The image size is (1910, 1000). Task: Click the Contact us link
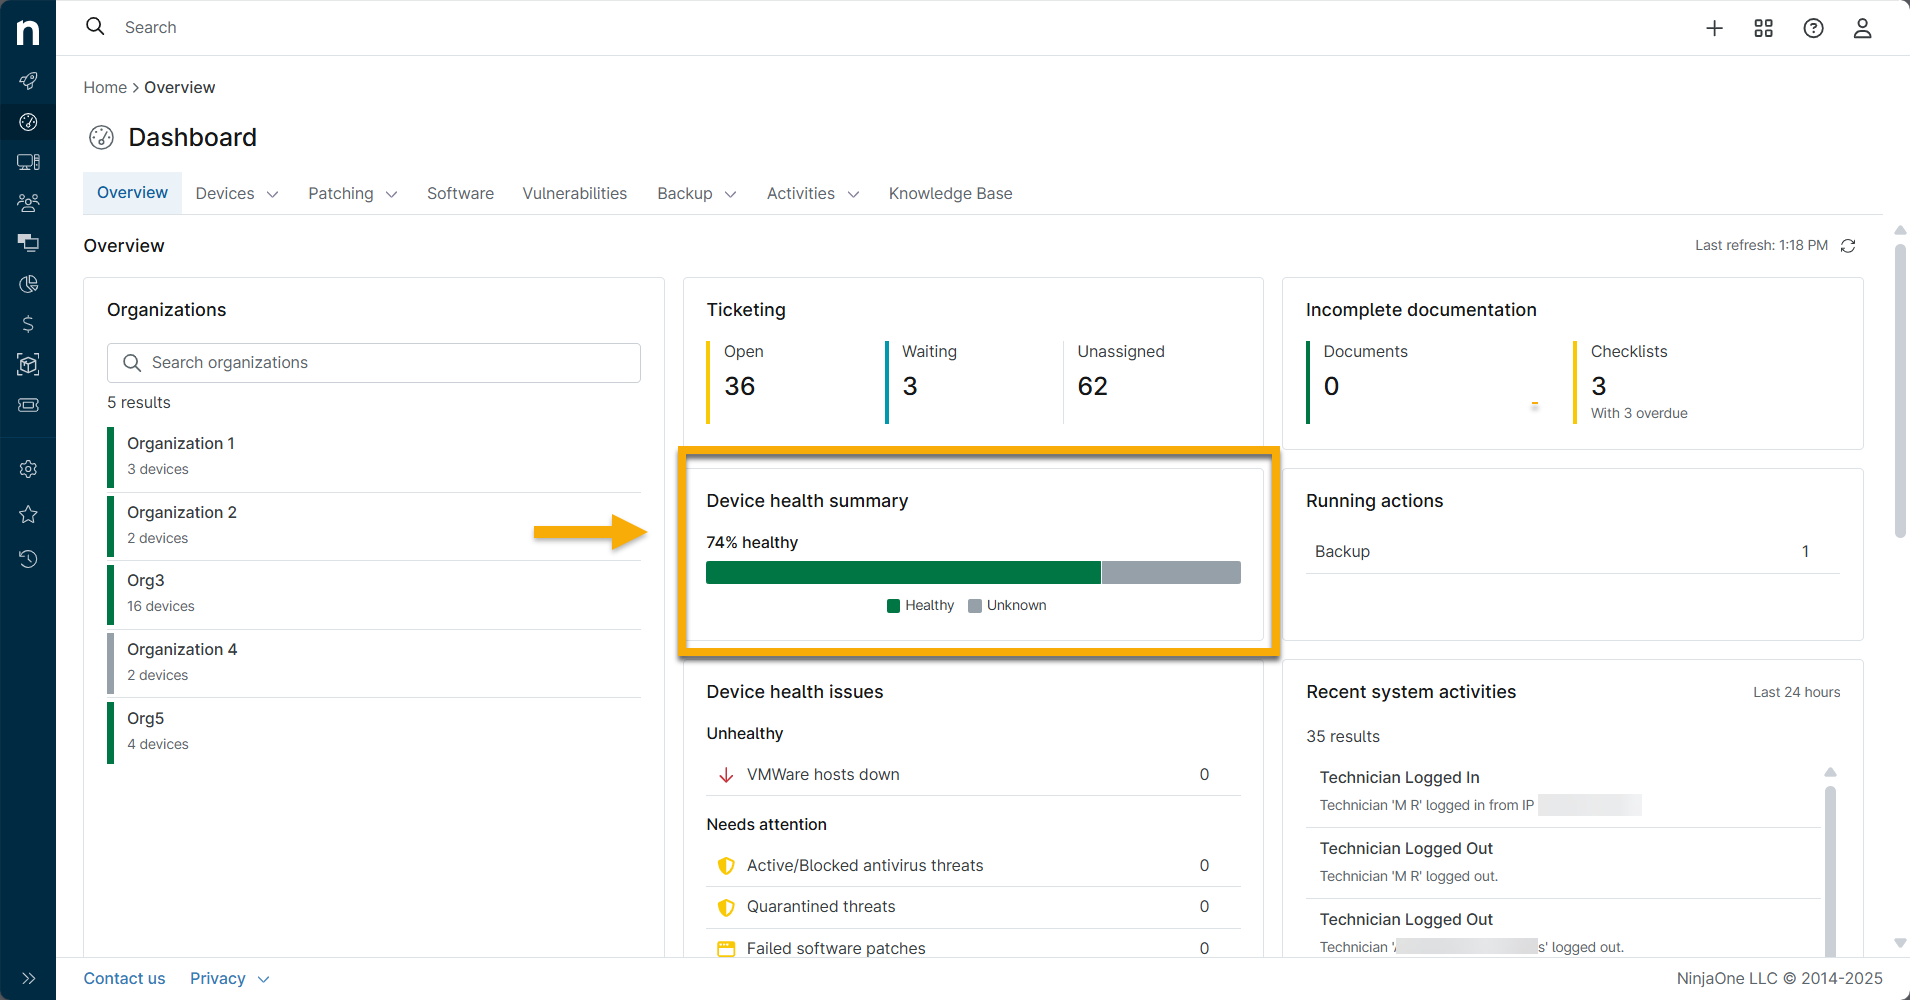(124, 978)
